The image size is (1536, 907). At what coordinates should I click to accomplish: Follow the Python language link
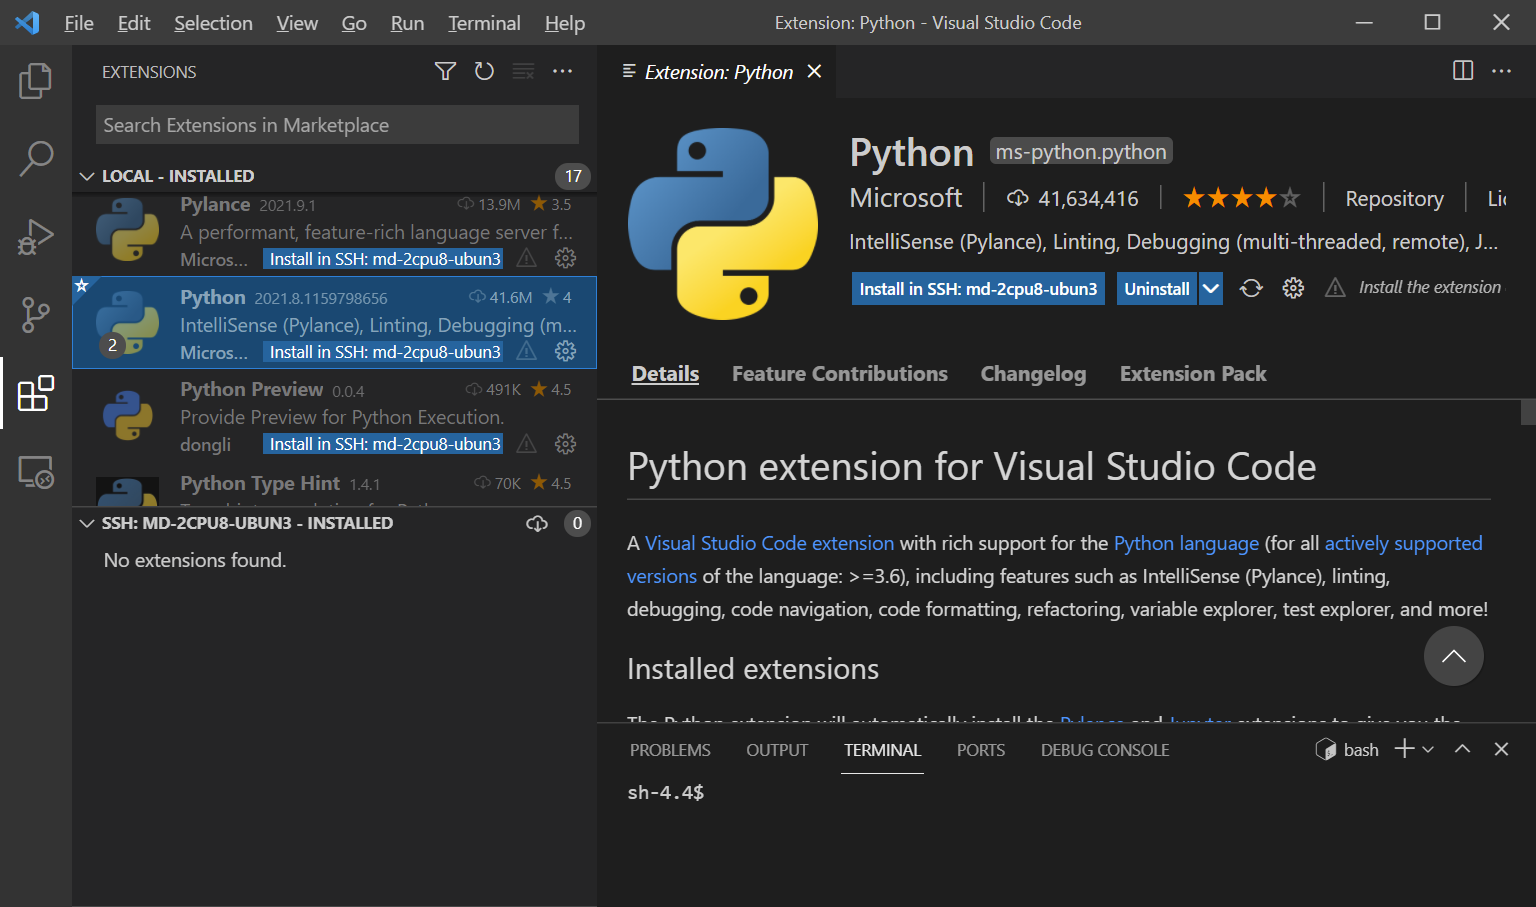point(1186,543)
